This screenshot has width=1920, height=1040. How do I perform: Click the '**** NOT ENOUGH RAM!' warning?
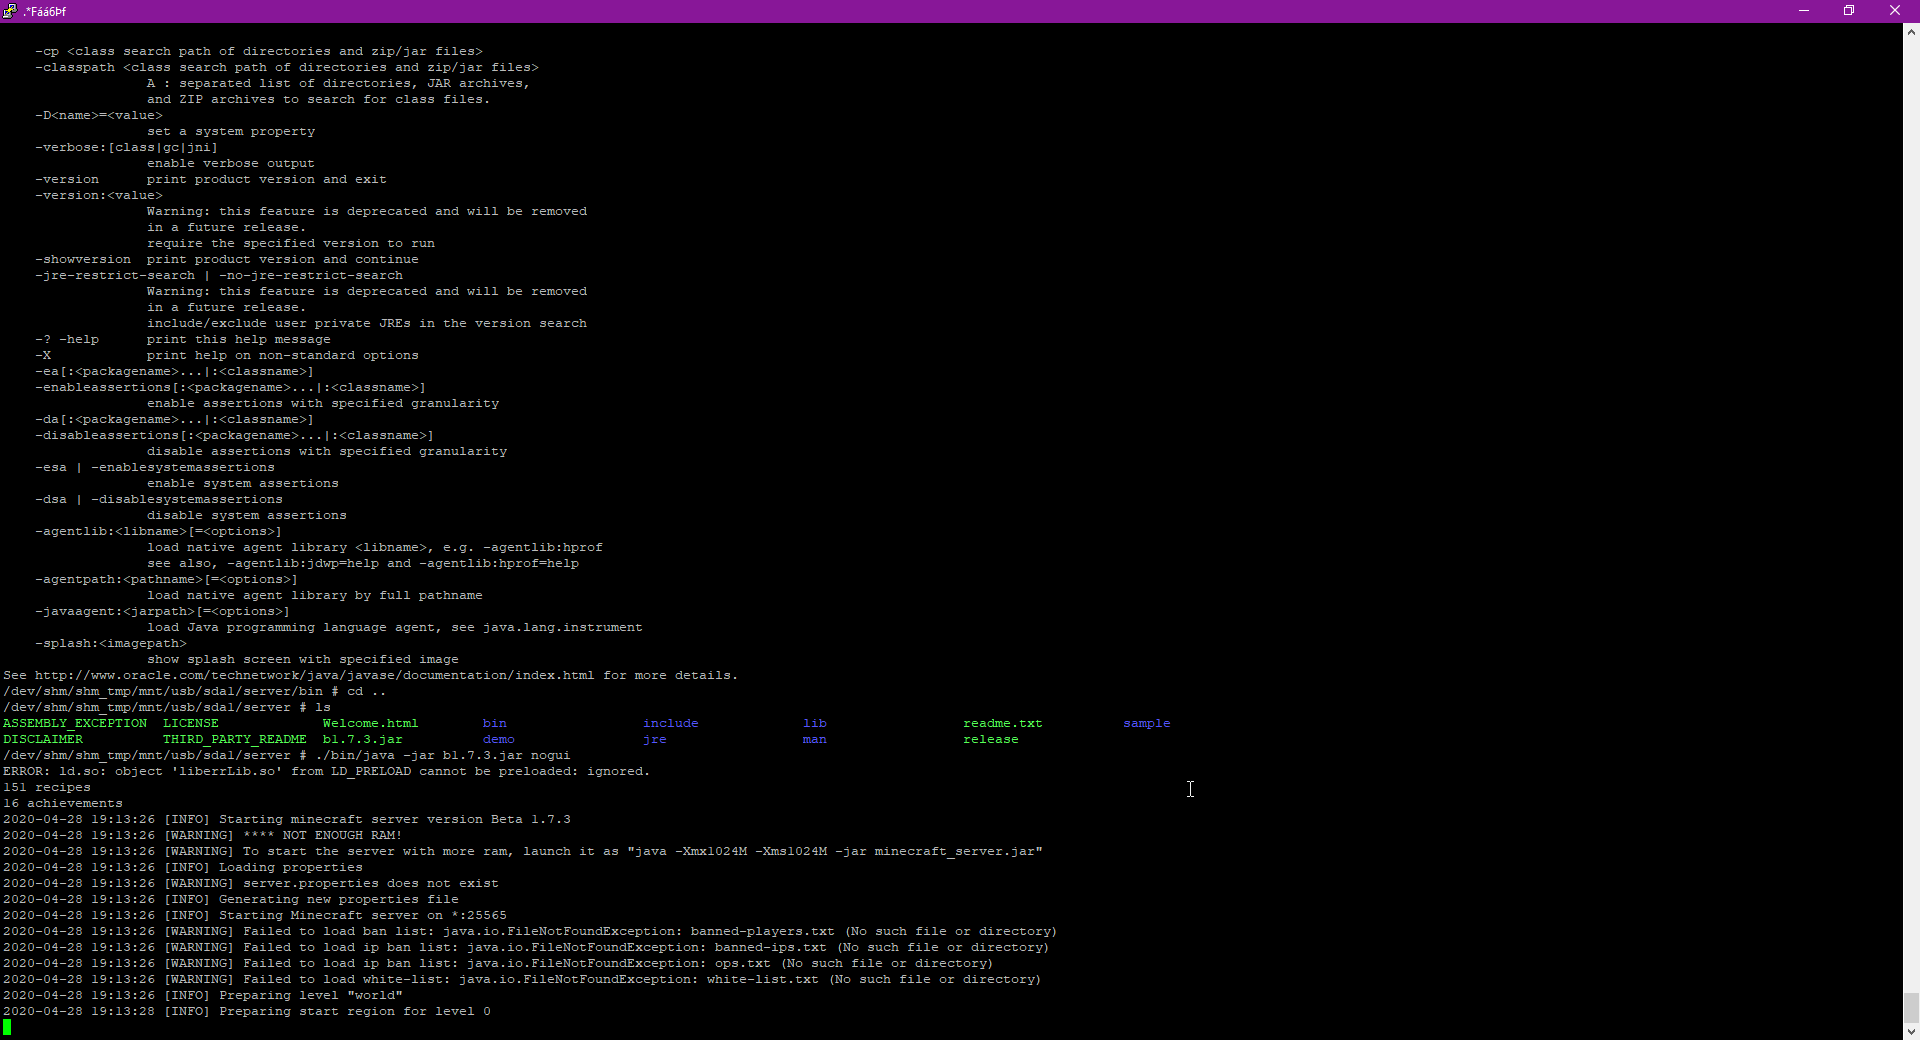(323, 835)
